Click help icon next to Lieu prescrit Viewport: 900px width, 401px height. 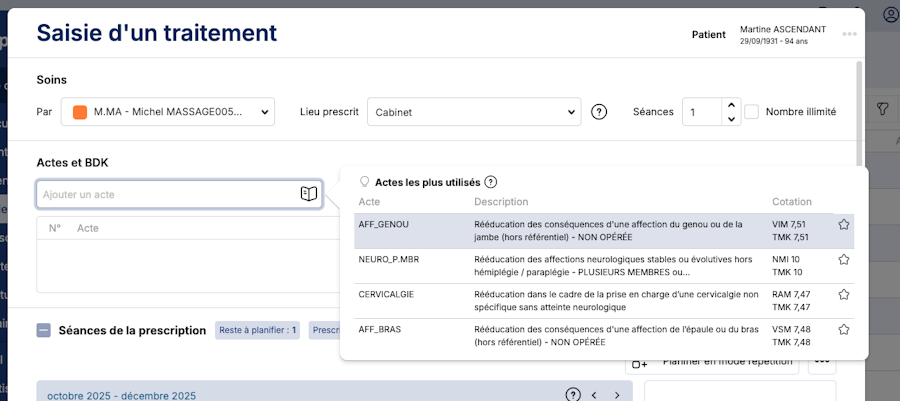(600, 112)
